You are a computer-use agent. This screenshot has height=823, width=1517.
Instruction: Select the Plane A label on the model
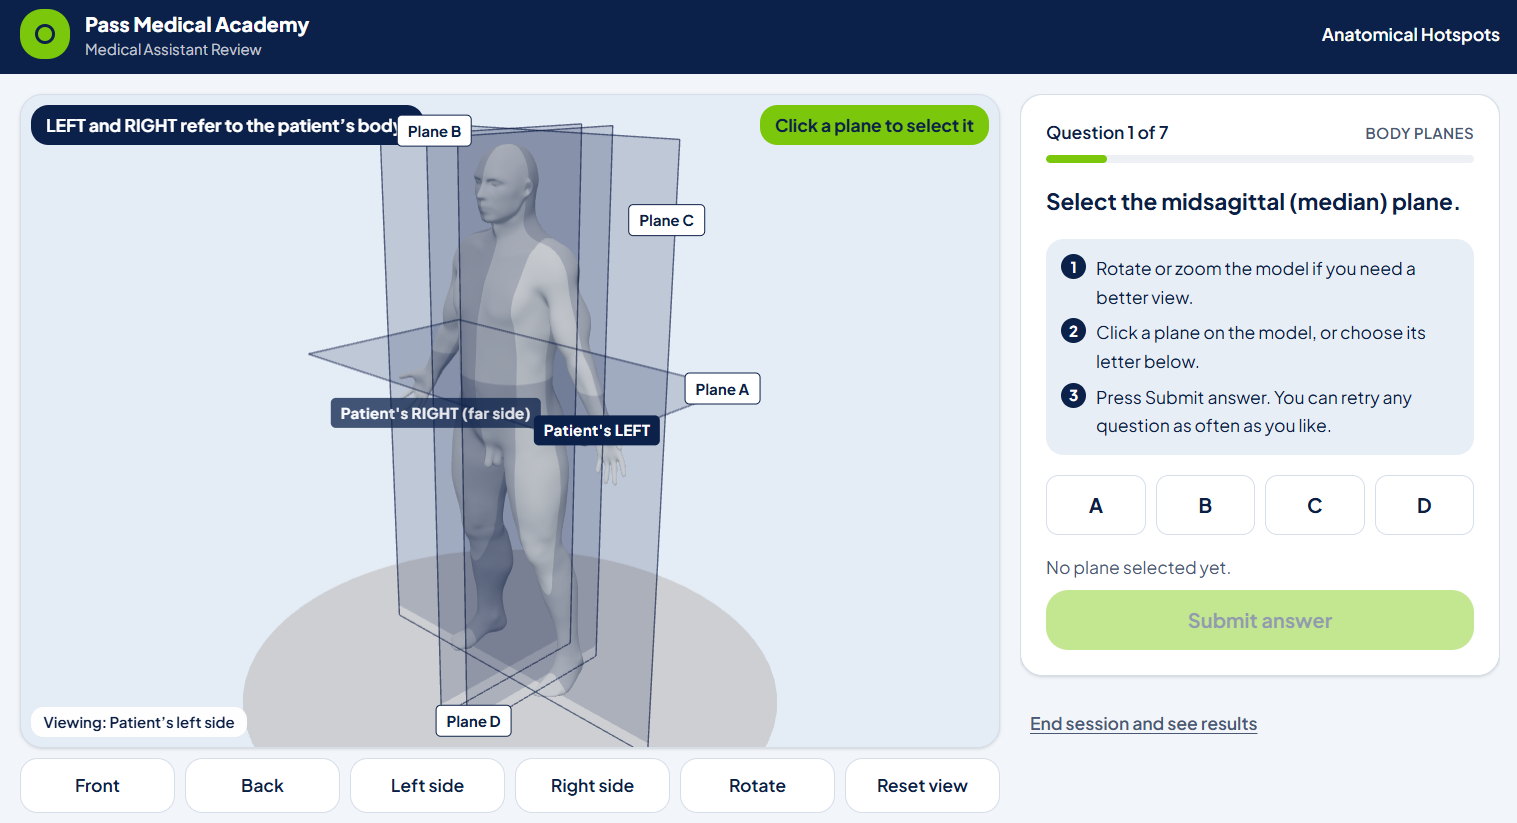point(722,389)
